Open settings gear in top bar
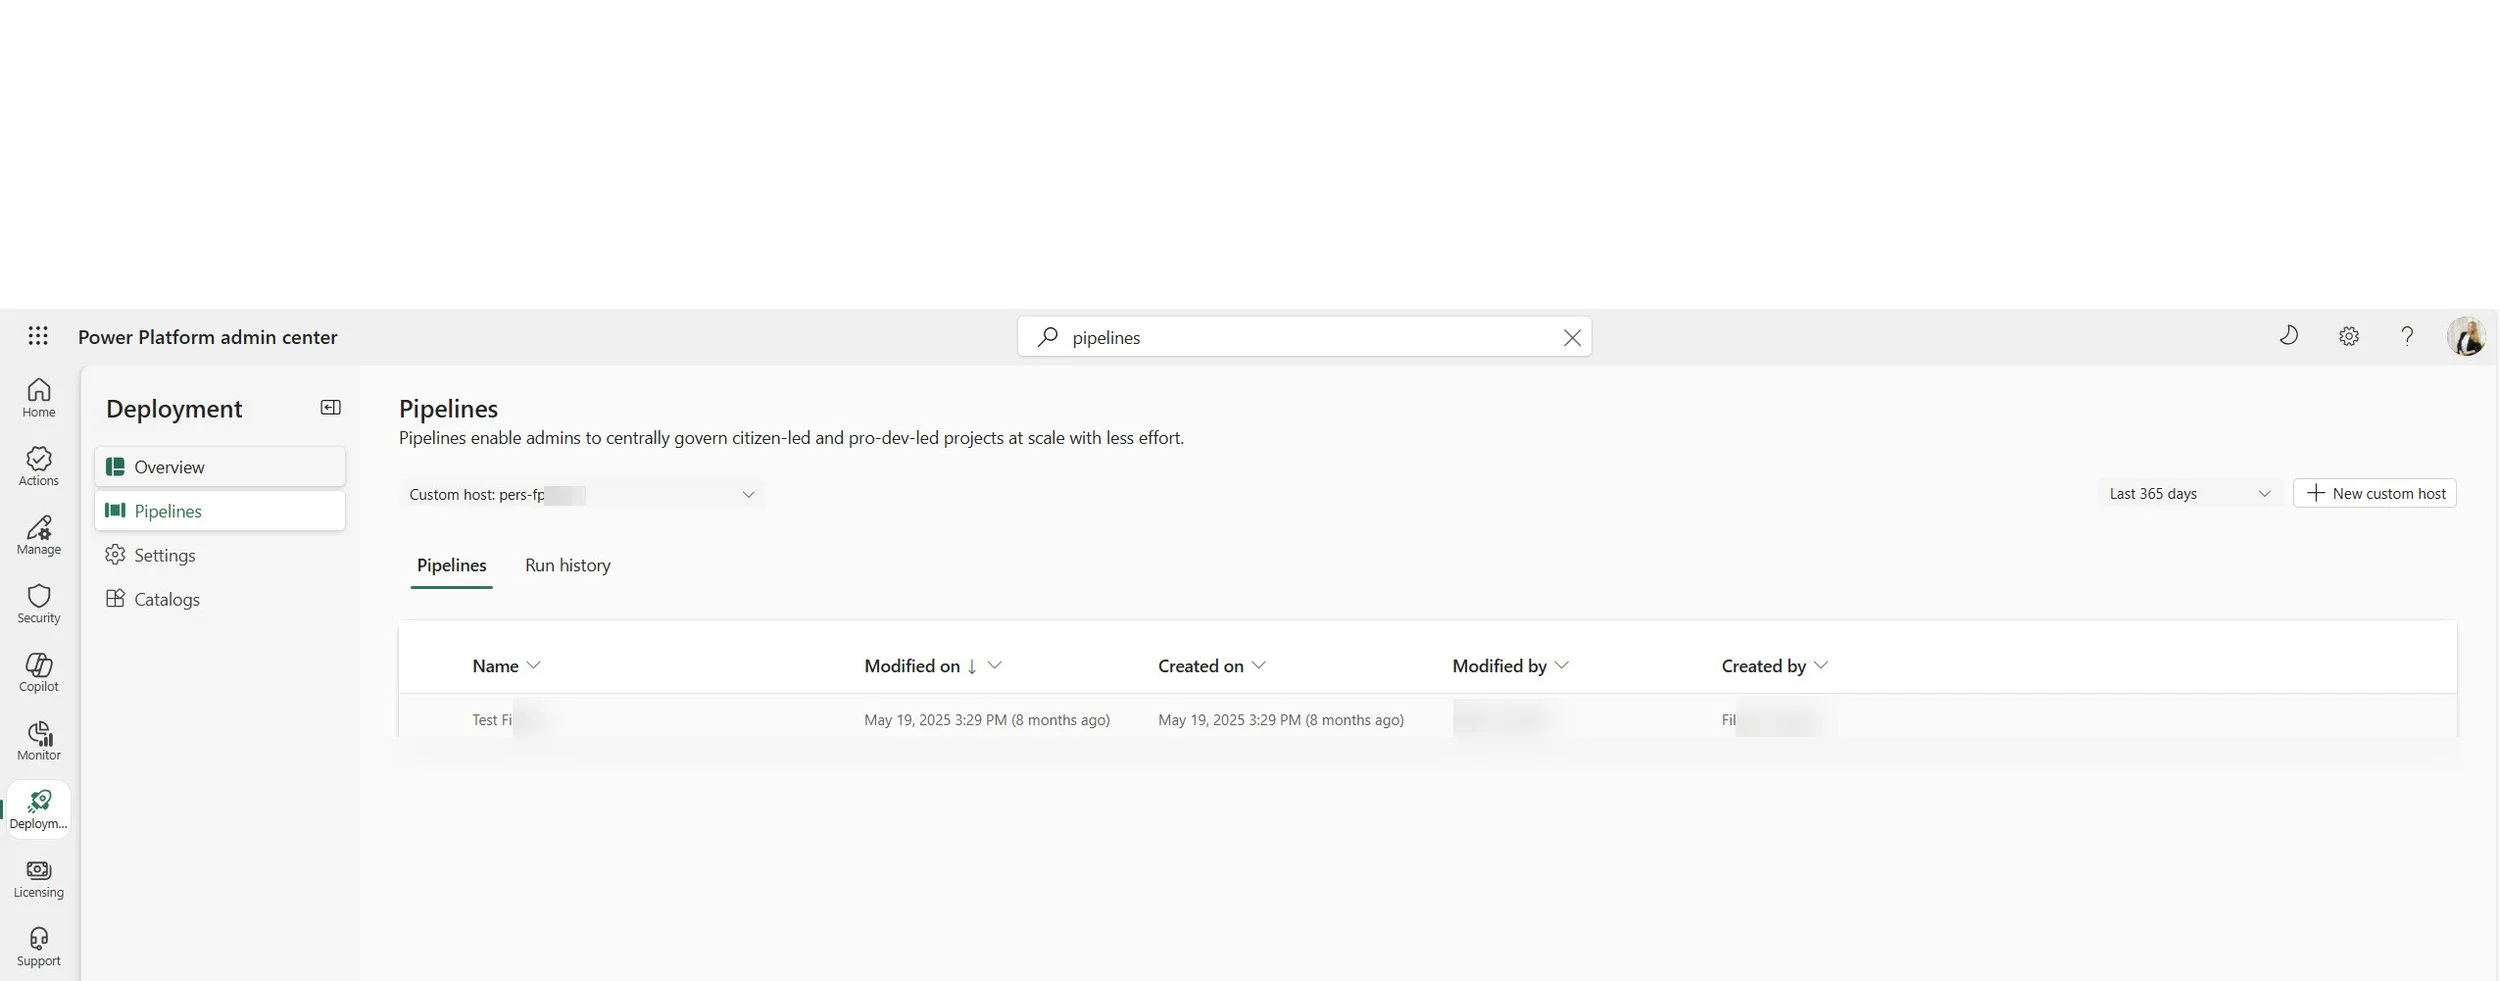The width and height of the screenshot is (2500, 981). (x=2349, y=336)
